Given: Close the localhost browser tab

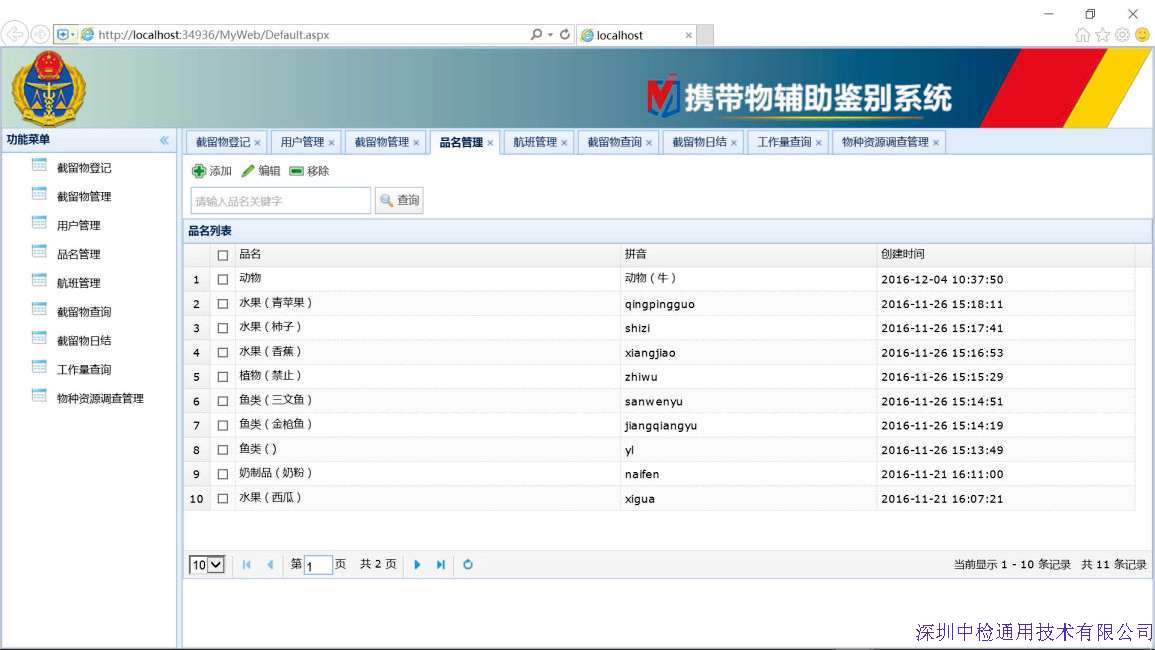Looking at the screenshot, I should pos(689,35).
